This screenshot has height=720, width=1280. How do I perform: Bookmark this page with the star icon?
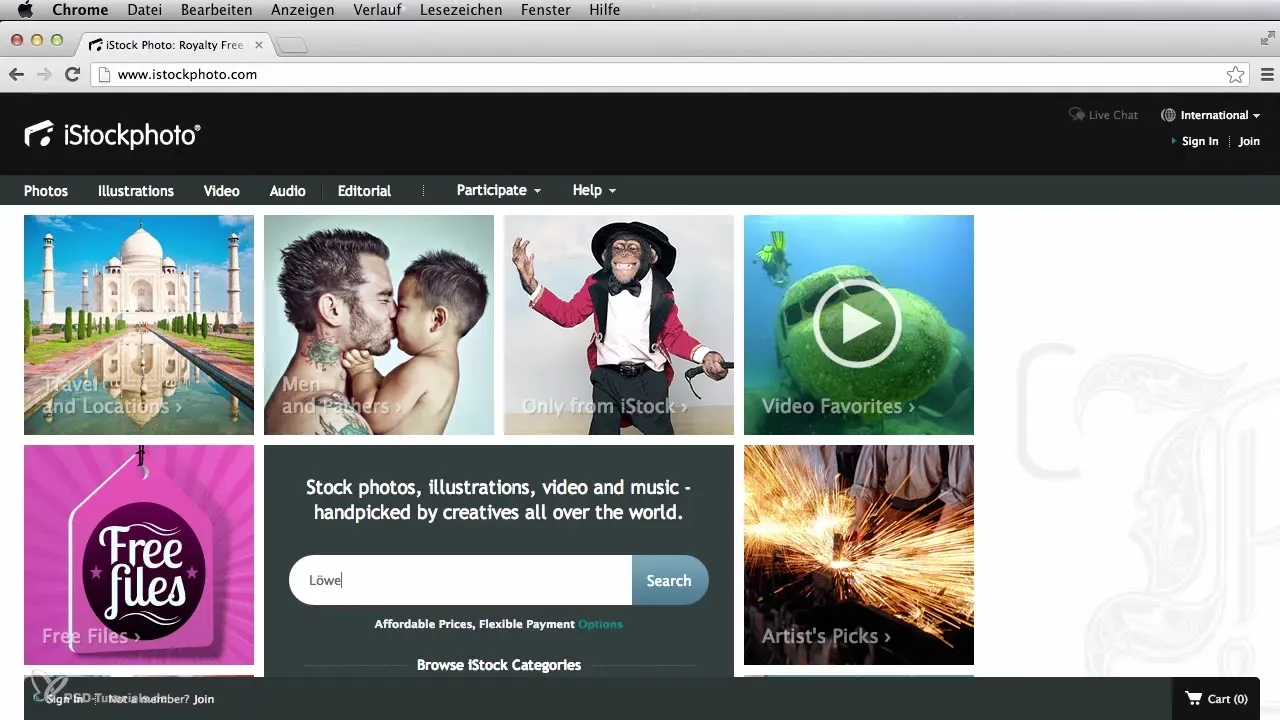[1236, 75]
